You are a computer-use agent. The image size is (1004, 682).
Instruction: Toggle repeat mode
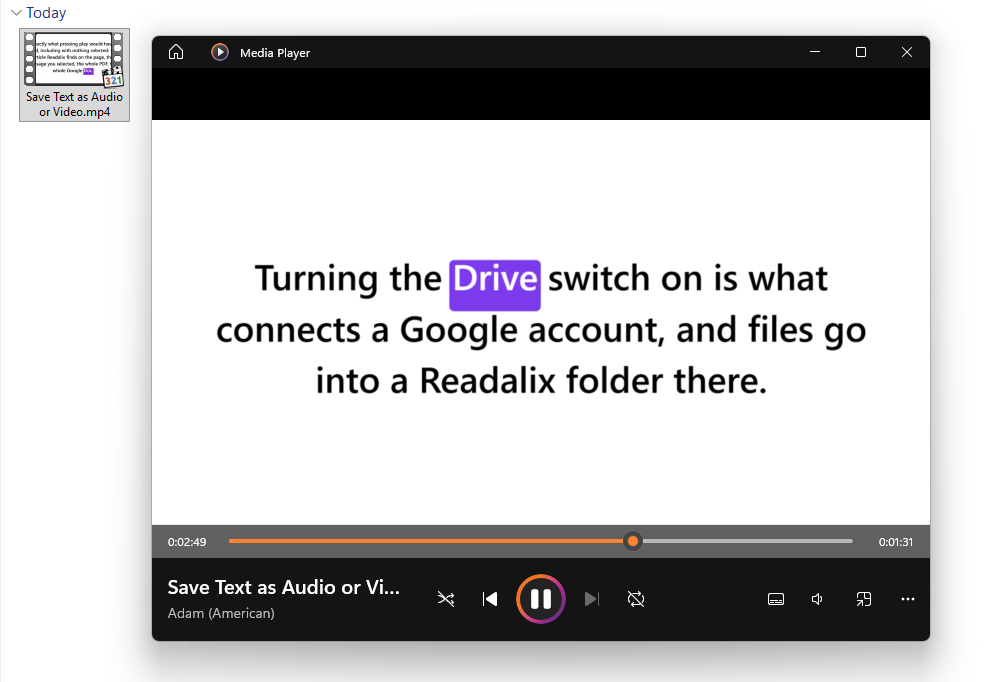pos(636,599)
